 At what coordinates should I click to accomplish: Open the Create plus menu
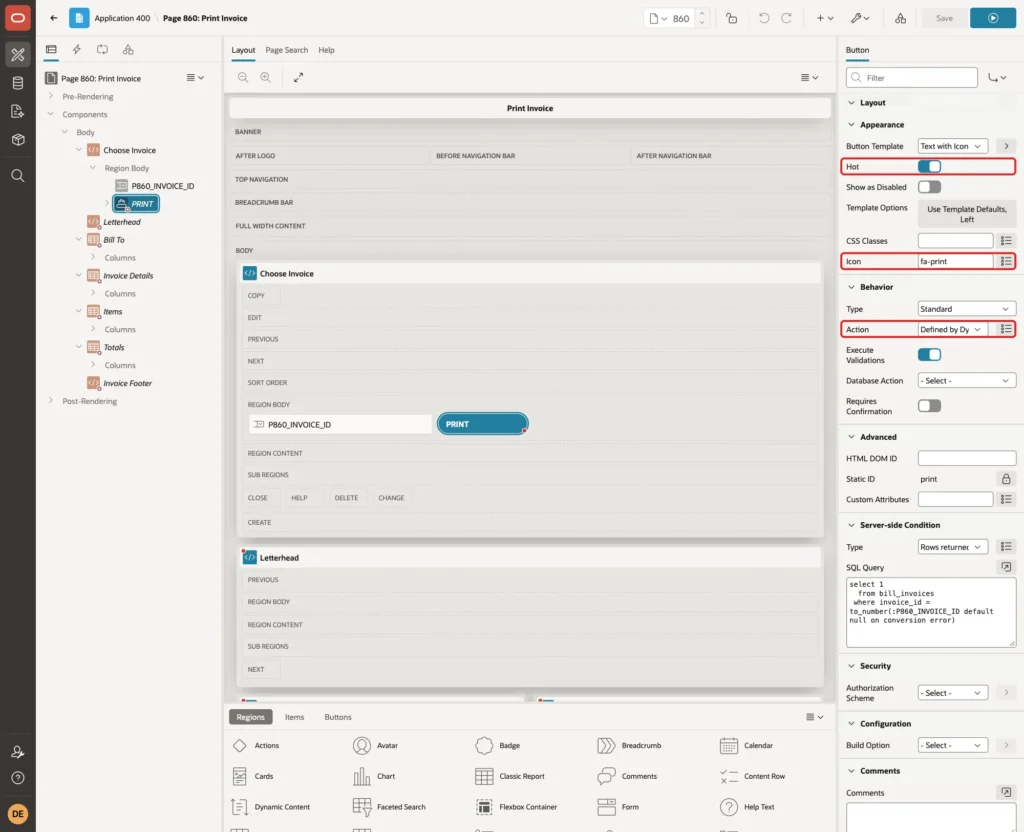click(825, 18)
